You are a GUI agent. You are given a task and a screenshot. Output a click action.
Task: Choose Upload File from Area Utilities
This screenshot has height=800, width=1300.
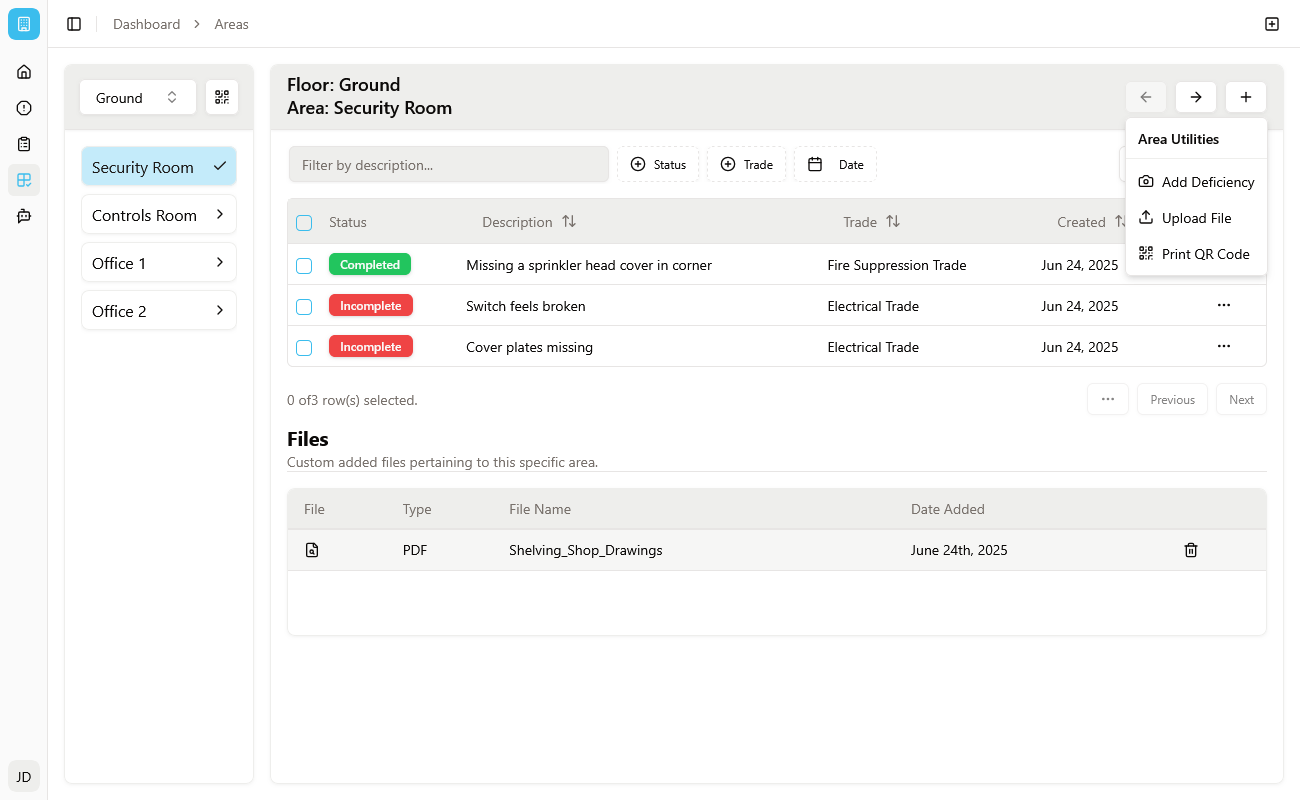point(1196,218)
